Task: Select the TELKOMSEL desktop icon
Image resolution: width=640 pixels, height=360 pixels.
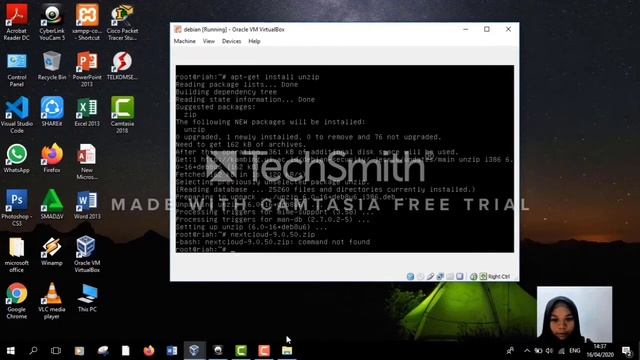Action: coord(122,65)
